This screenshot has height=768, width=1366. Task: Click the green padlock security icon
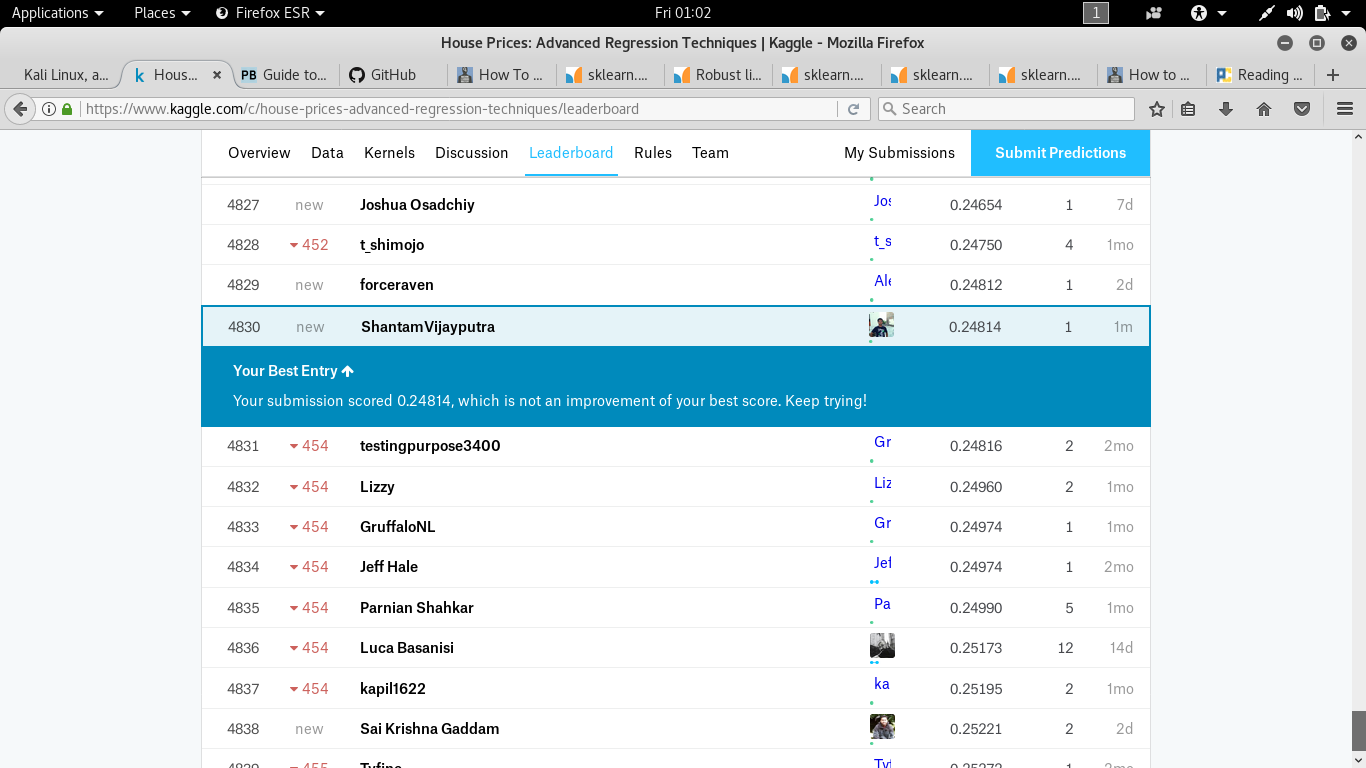[67, 109]
